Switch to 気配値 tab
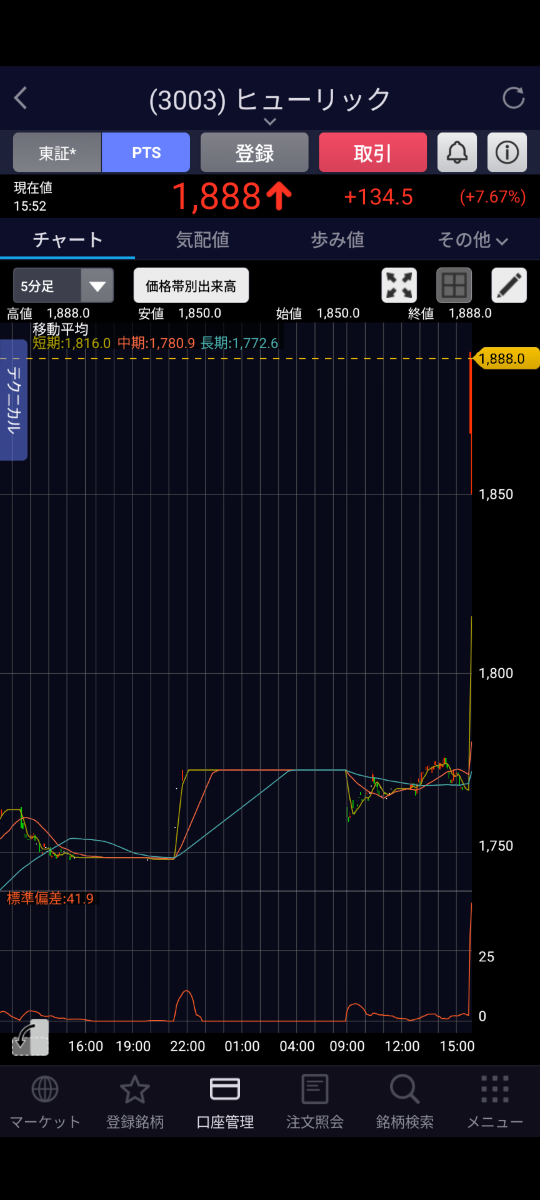The image size is (540, 1200). tap(203, 240)
